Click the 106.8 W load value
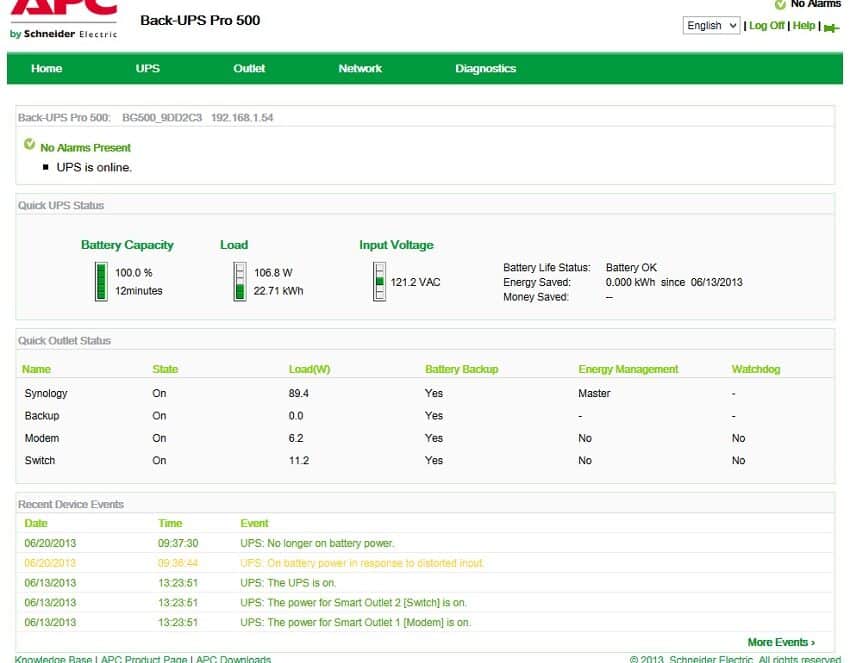The width and height of the screenshot is (850, 663). 273,273
